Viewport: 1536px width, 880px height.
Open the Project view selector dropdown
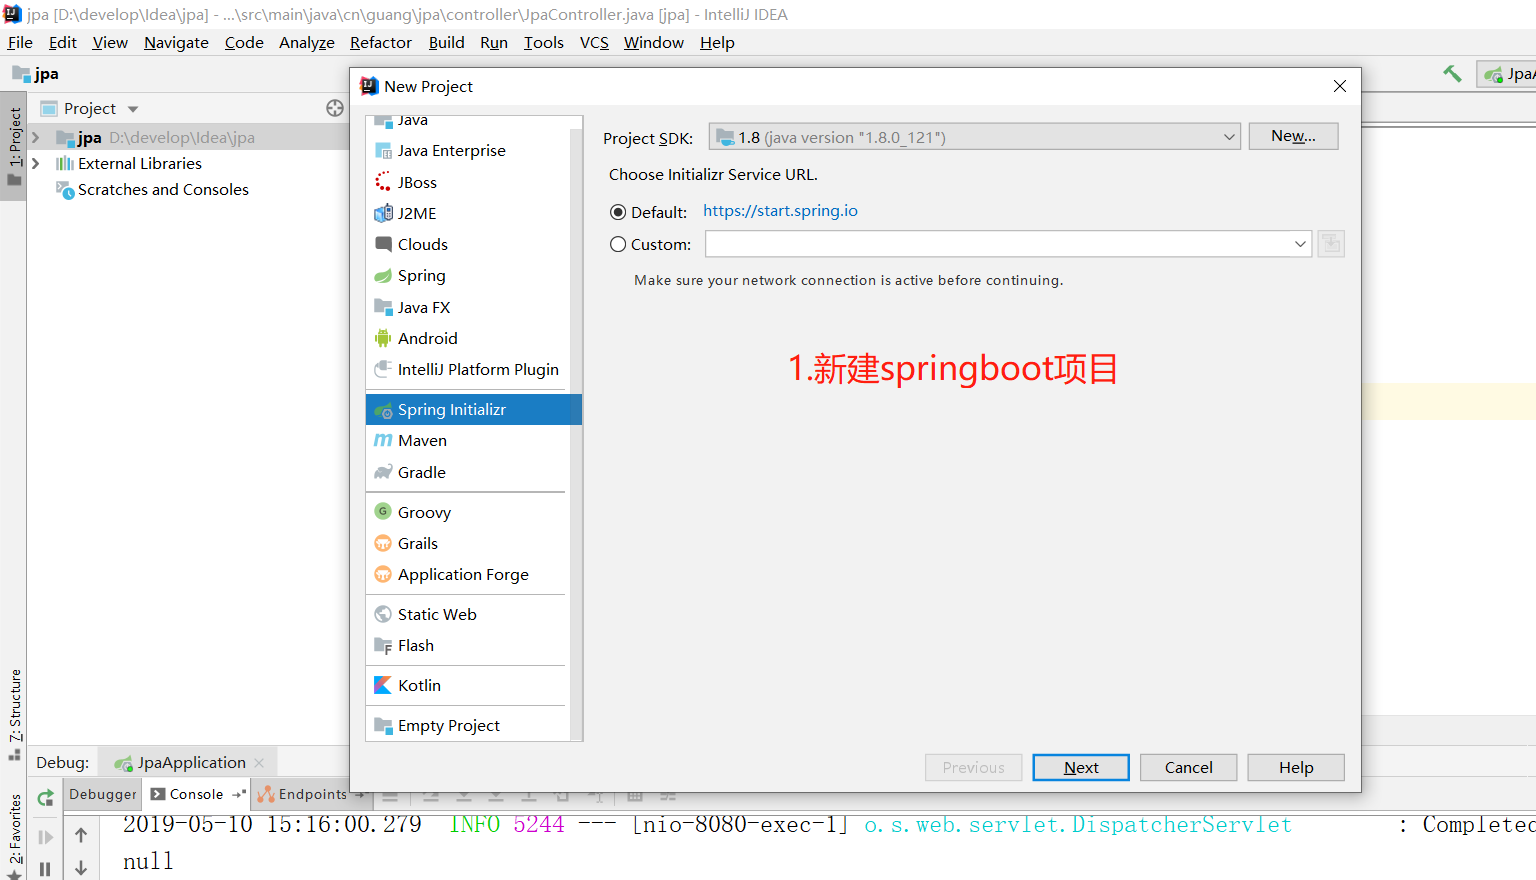[x=133, y=109]
